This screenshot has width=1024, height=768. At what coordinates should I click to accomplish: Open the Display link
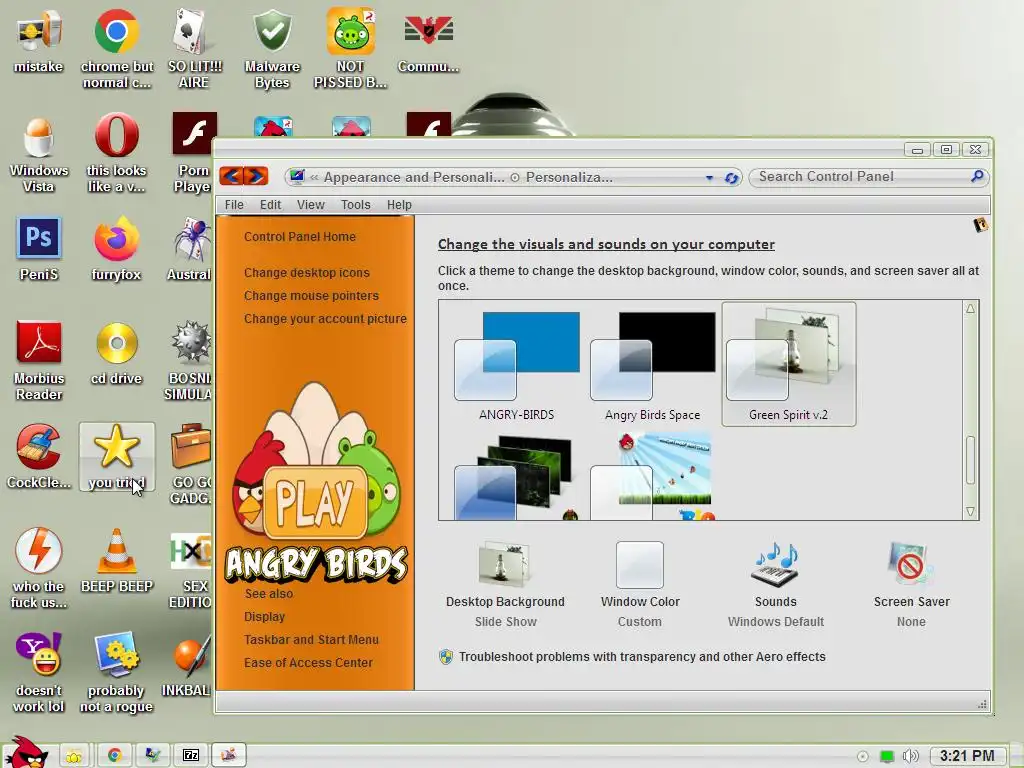point(264,616)
